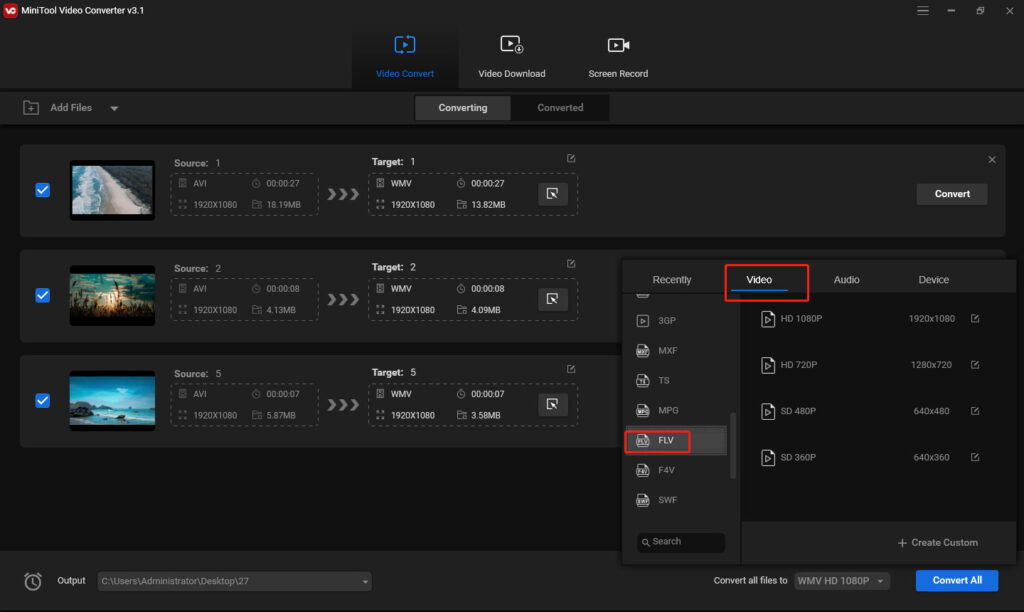The height and width of the screenshot is (612, 1024).
Task: Open the Video Download tab
Action: click(x=511, y=57)
